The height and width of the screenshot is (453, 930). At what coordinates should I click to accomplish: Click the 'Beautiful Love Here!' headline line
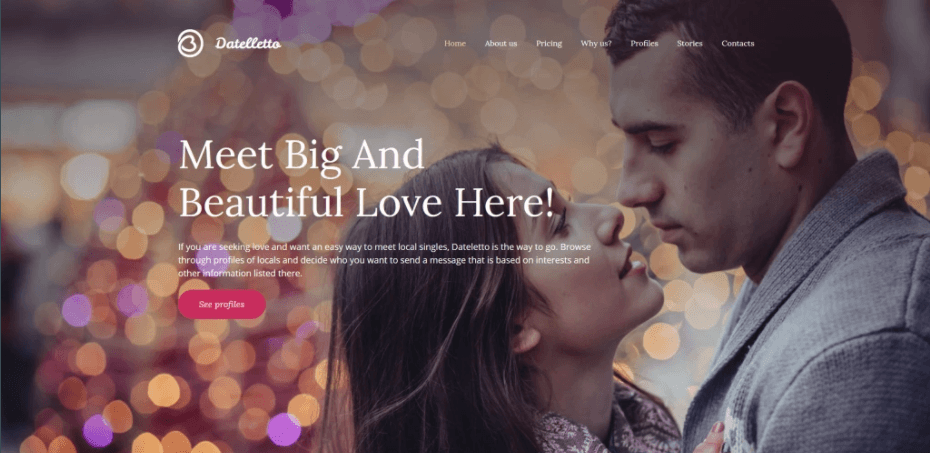coord(367,203)
